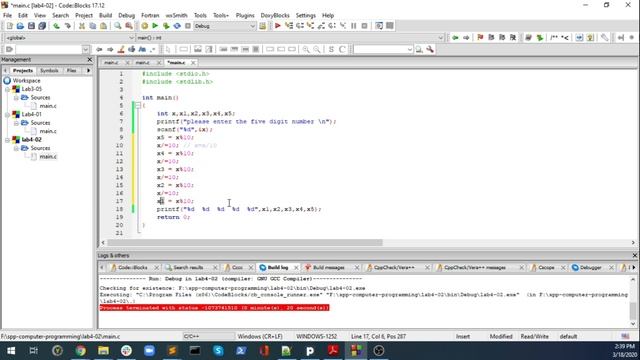This screenshot has width=640, height=360.
Task: Click the Open file toolbar icon
Action: click(20, 26)
